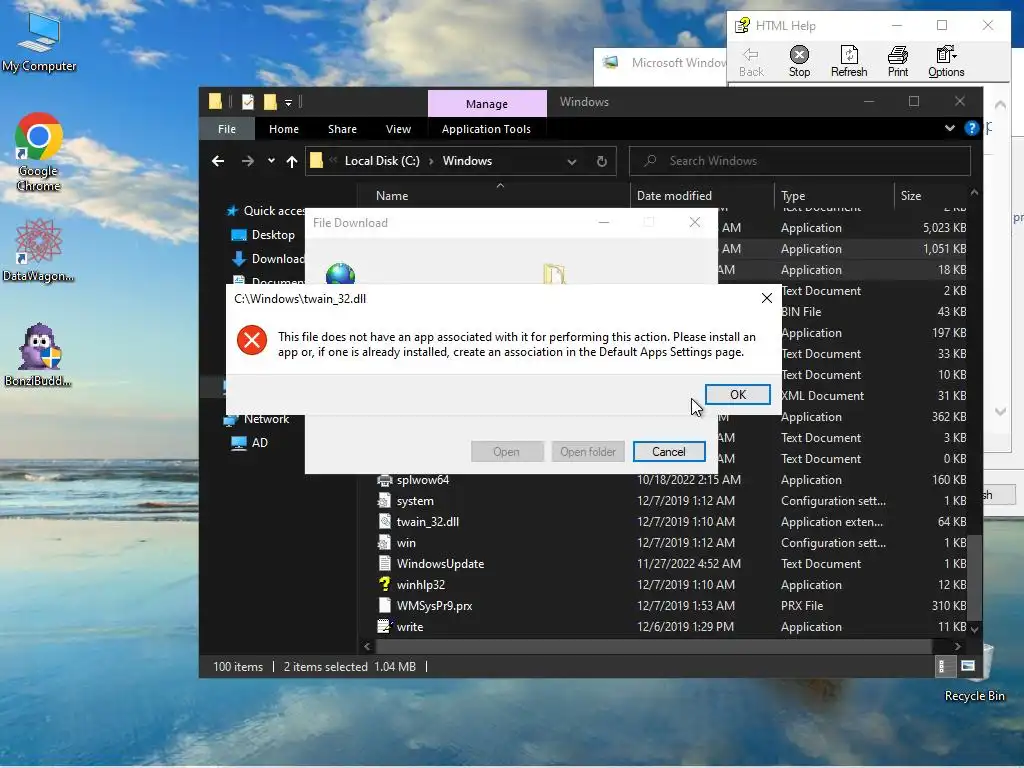Open the BonziBuddy desktop icon
This screenshot has width=1024, height=768.
point(39,355)
